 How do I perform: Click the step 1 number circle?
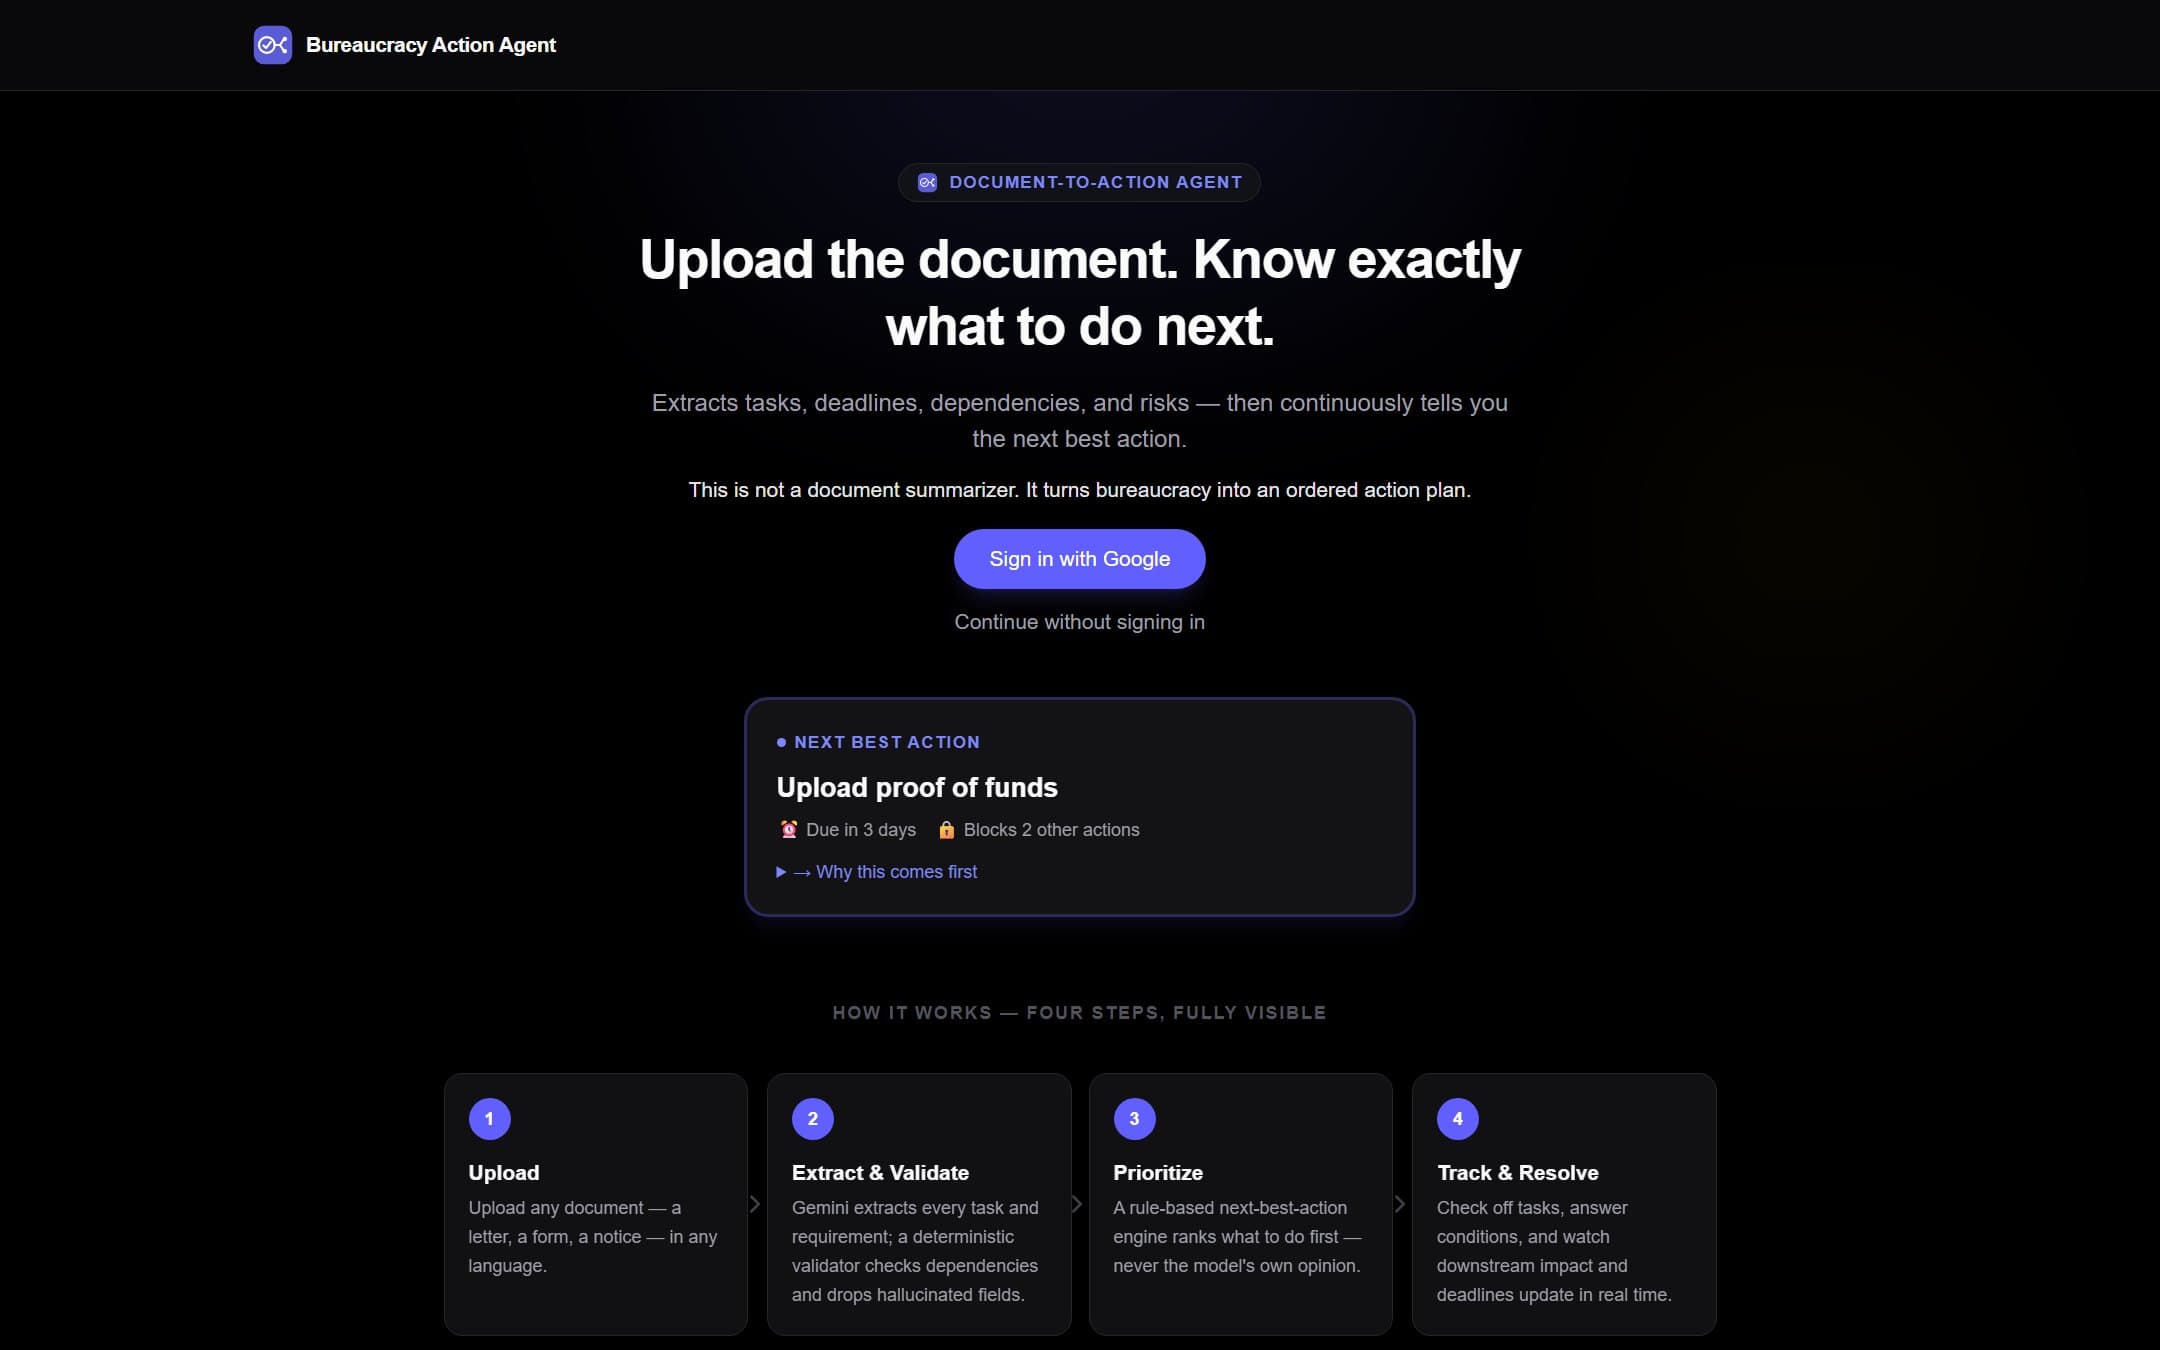pyautogui.click(x=489, y=1119)
